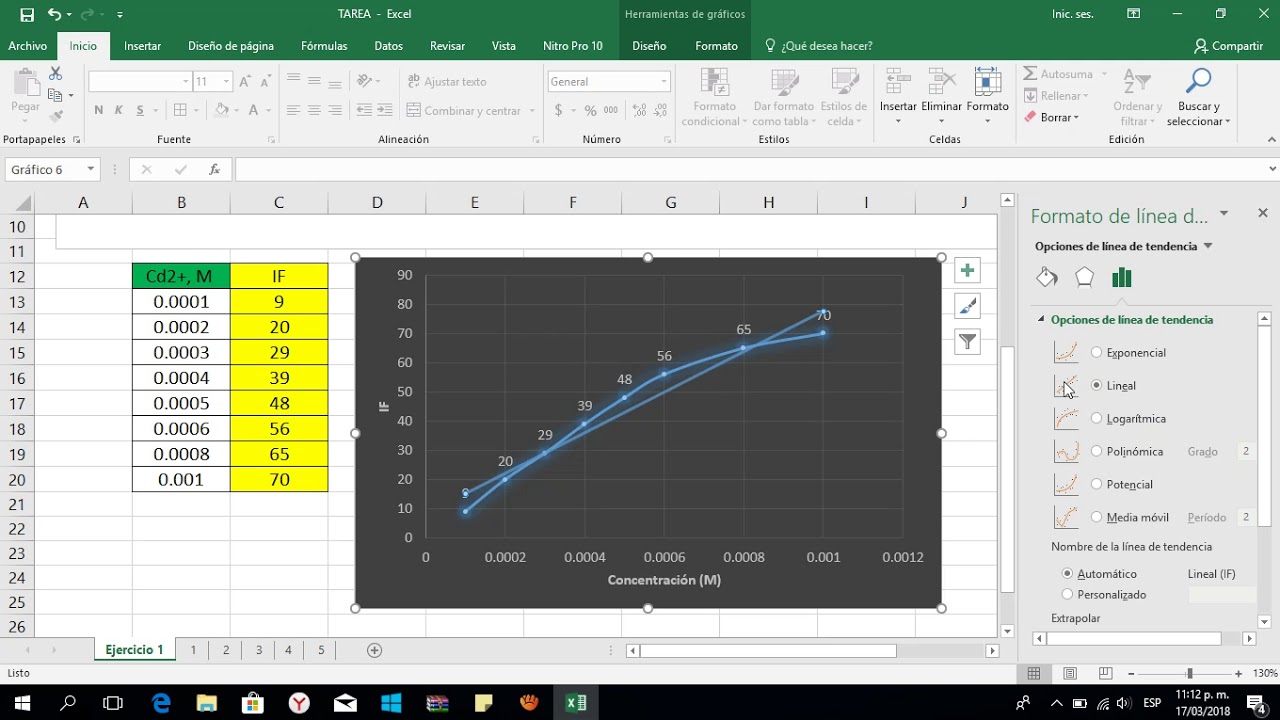
Task: Click the Inic. ses. sign-in button
Action: click(1071, 14)
